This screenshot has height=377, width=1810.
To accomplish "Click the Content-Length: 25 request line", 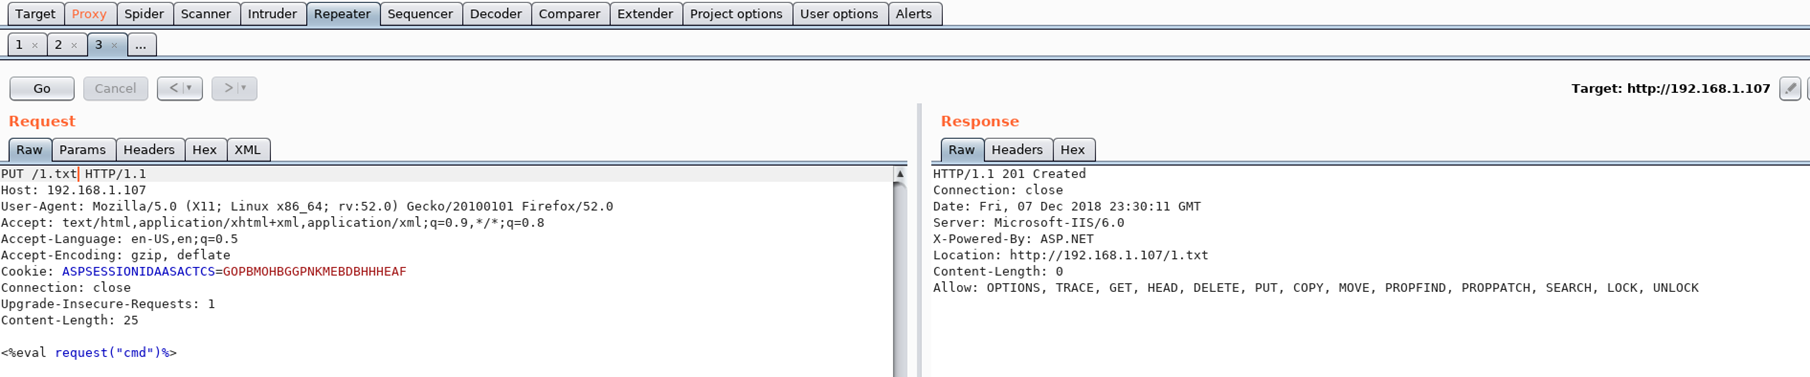I will 69,320.
